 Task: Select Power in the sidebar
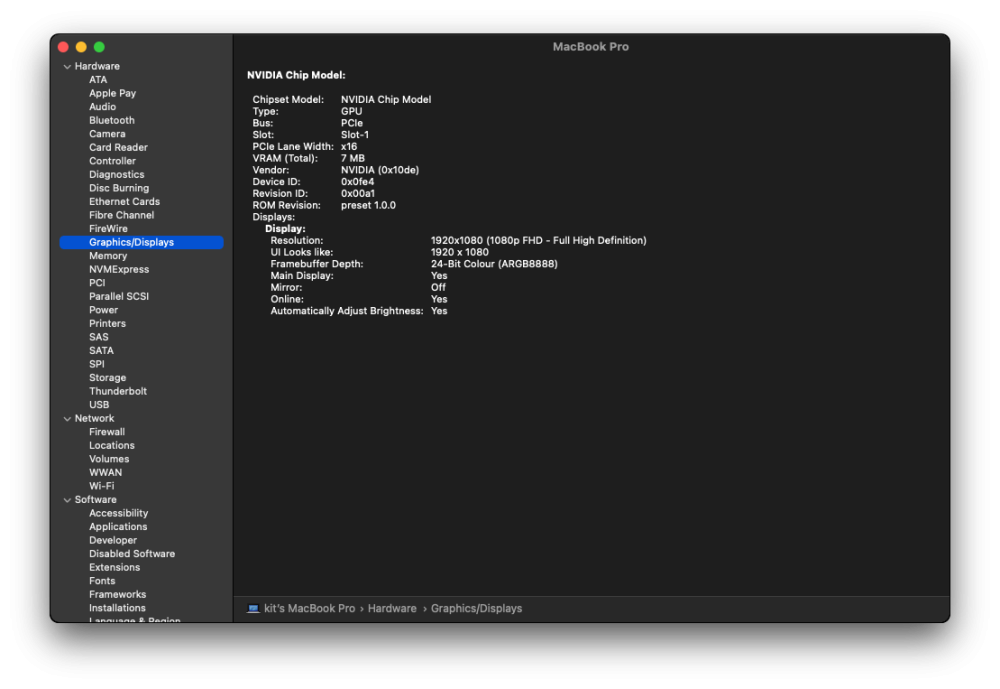[103, 310]
